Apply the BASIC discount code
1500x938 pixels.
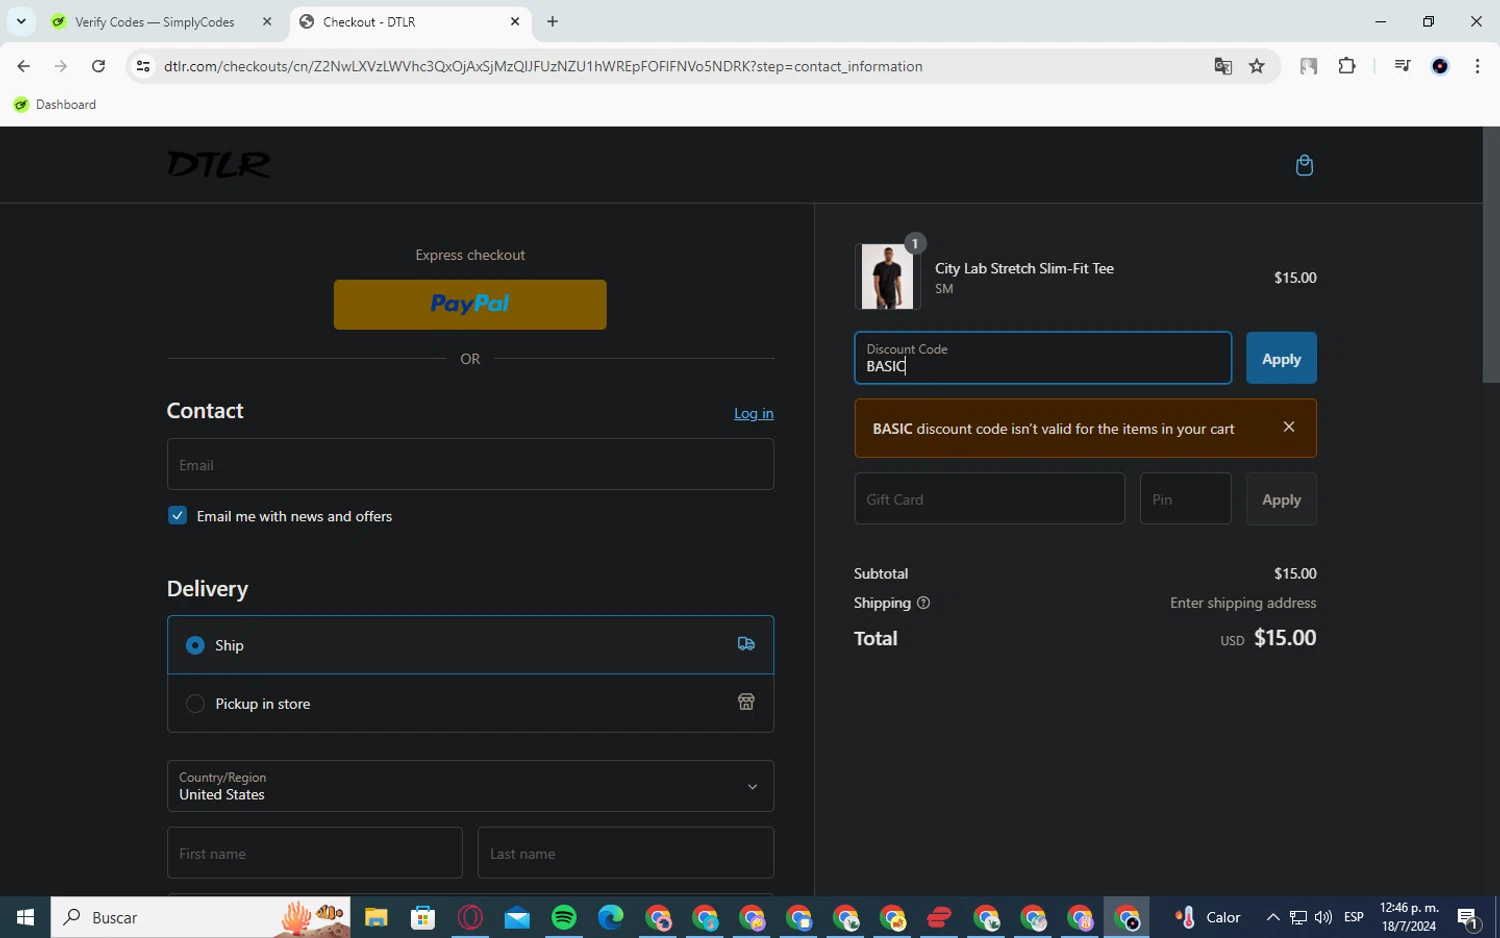[1281, 358]
